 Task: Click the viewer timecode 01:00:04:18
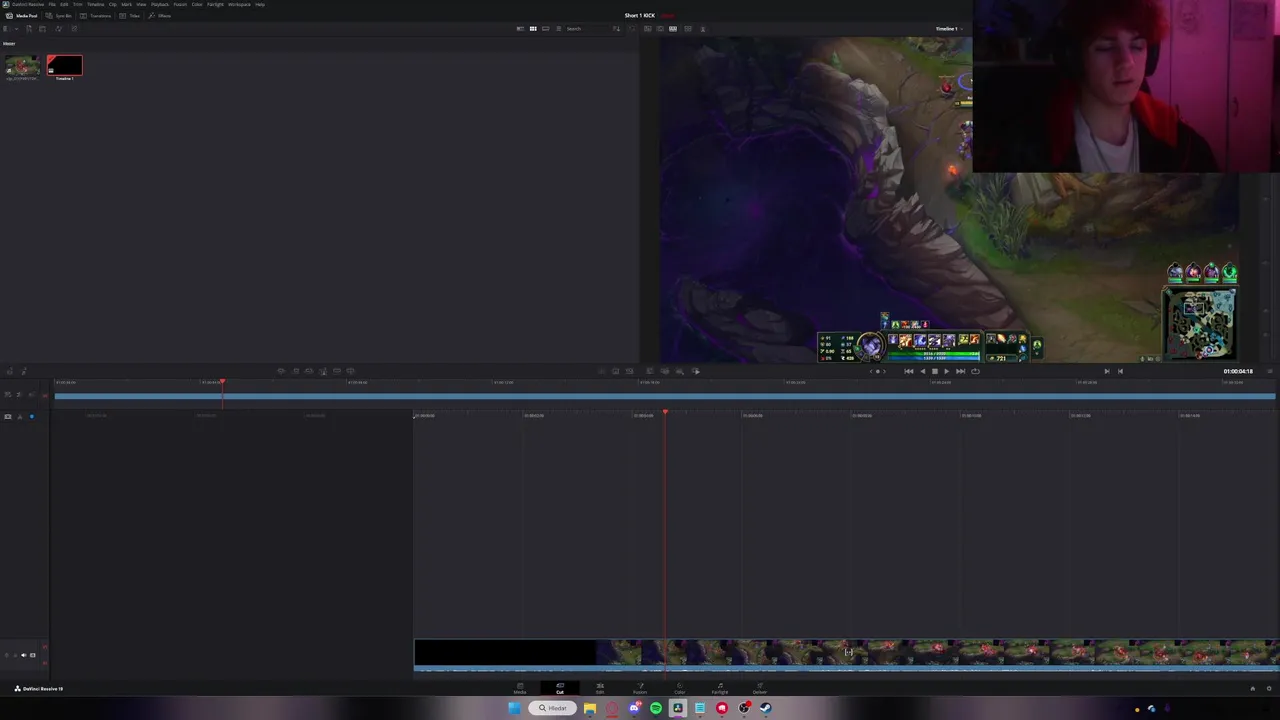point(1238,371)
